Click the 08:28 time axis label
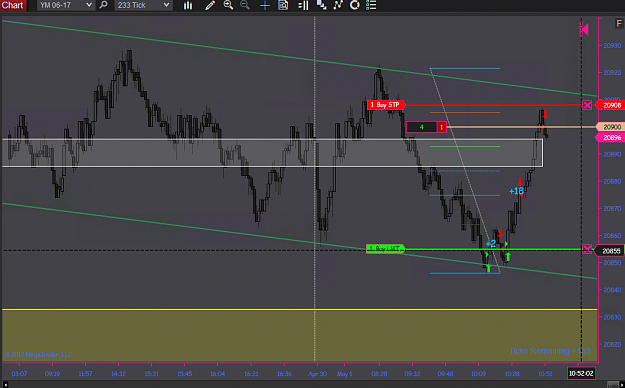This screenshot has height=388, width=625. [x=379, y=374]
